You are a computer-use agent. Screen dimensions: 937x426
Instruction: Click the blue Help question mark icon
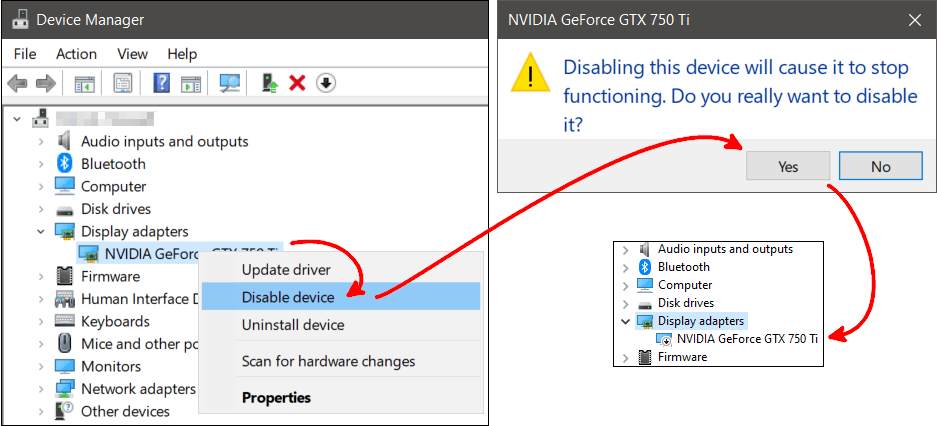pyautogui.click(x=161, y=83)
